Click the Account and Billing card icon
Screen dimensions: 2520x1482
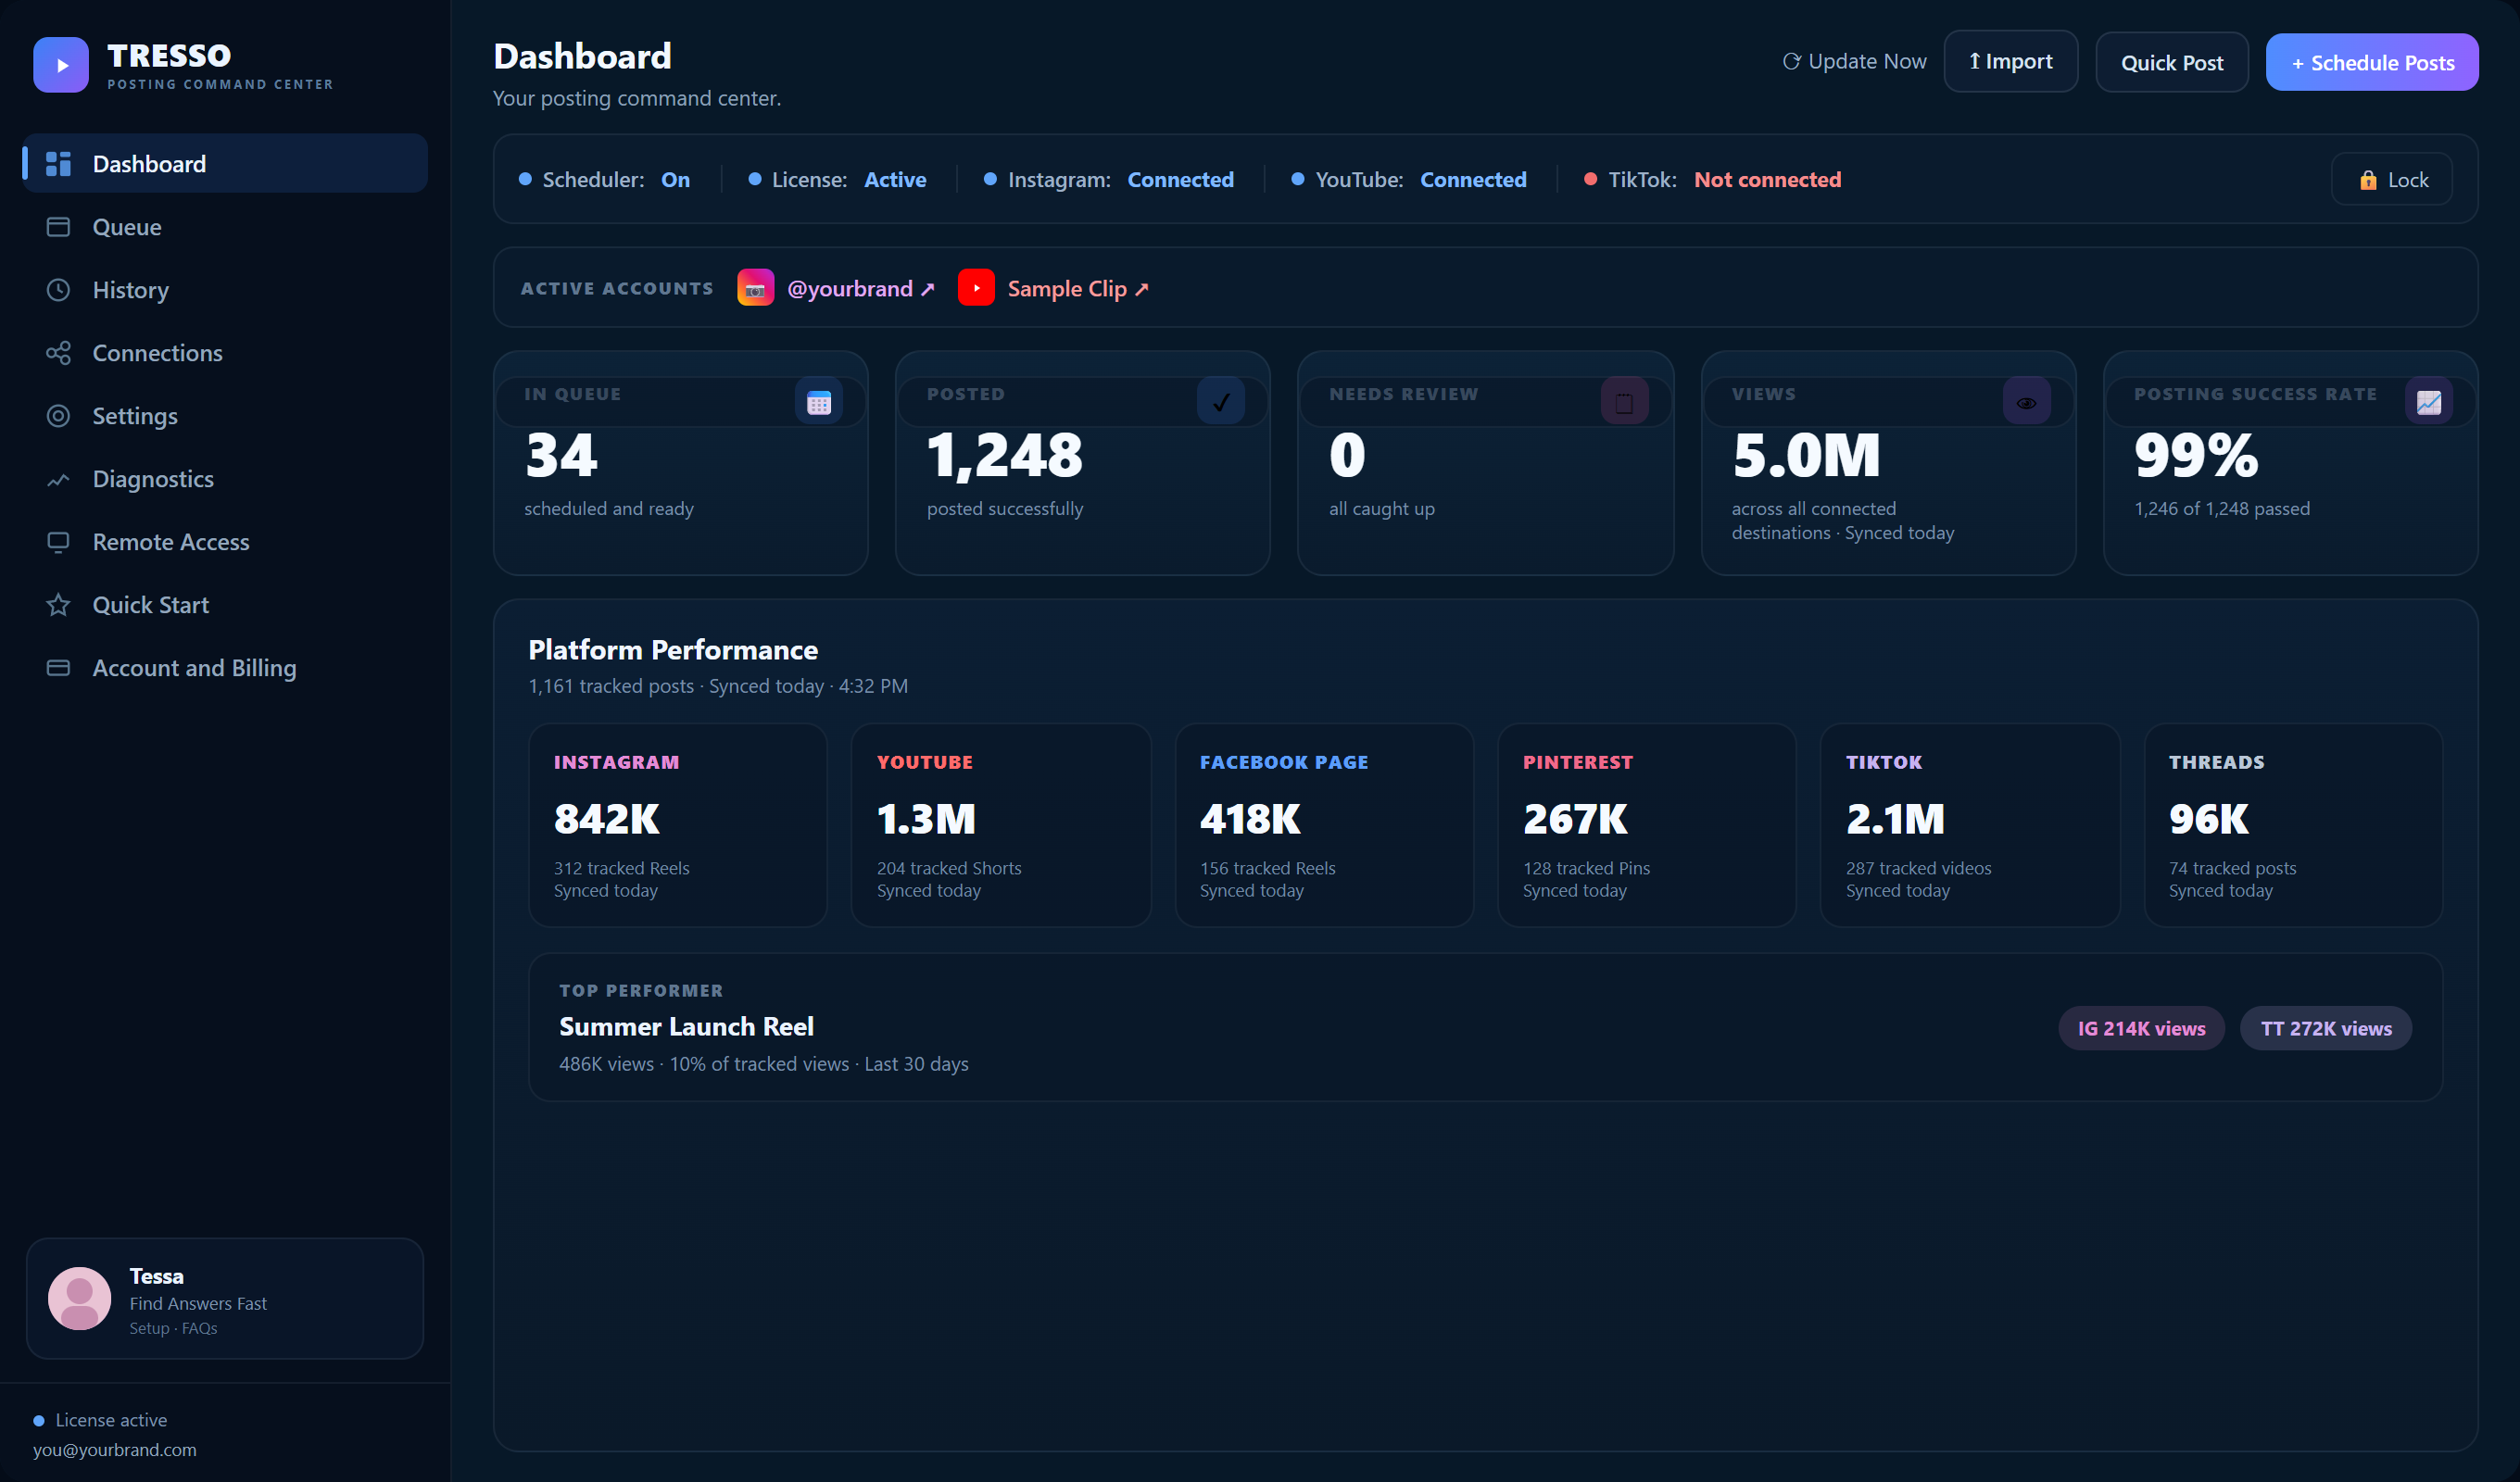click(59, 668)
